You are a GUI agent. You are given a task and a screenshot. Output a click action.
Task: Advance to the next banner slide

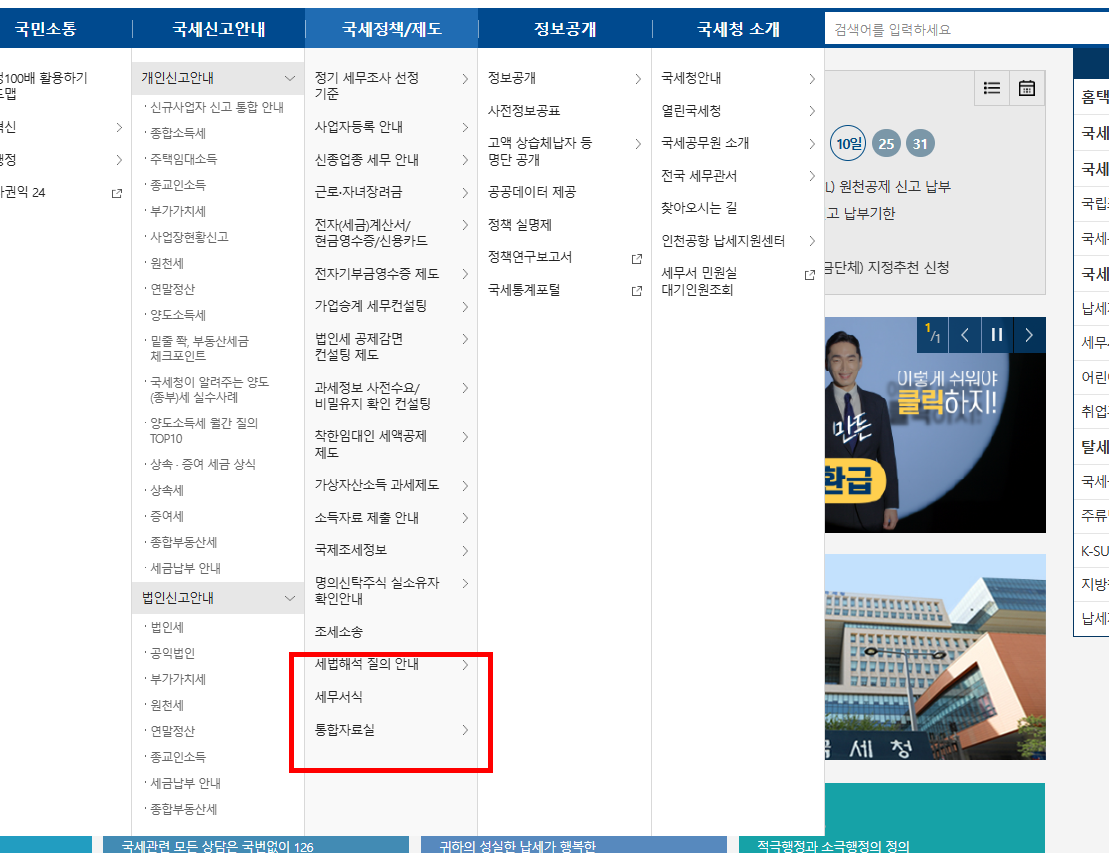point(1029,336)
